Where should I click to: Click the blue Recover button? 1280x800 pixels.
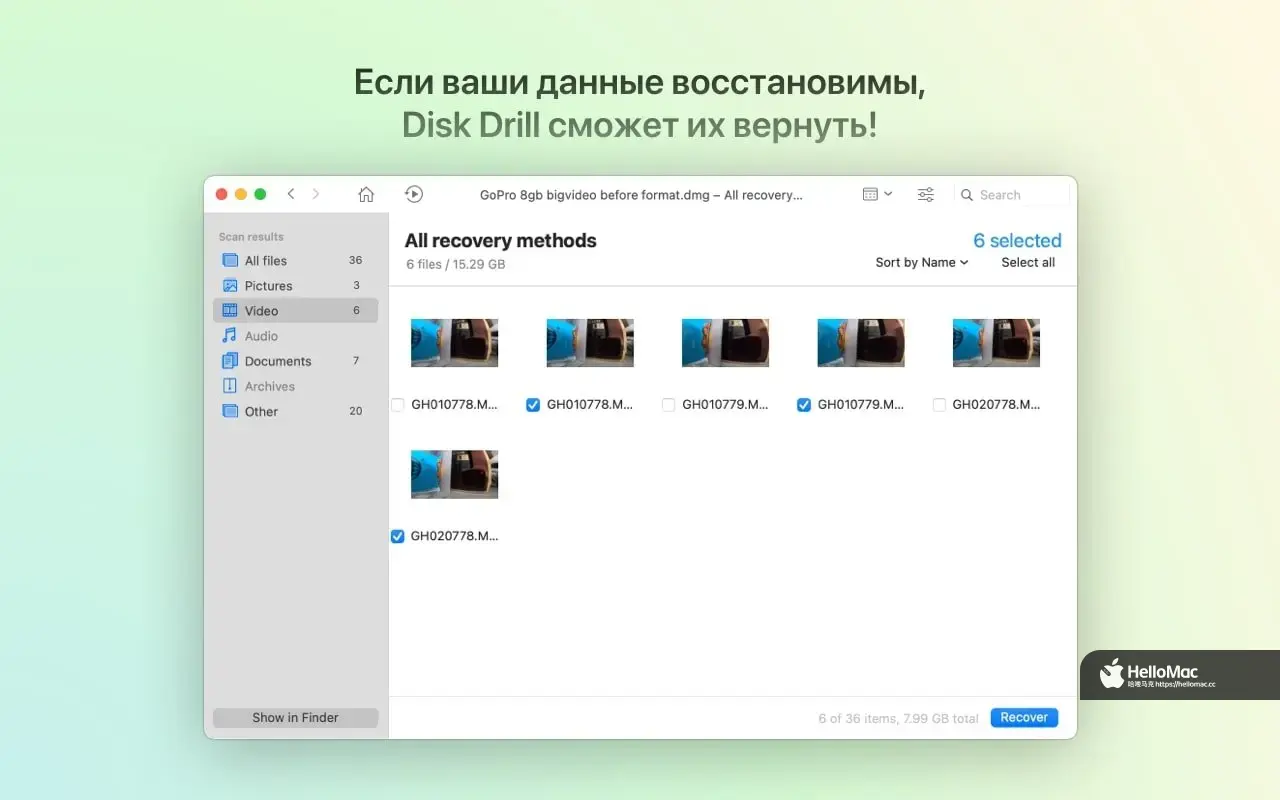[x=1024, y=717]
